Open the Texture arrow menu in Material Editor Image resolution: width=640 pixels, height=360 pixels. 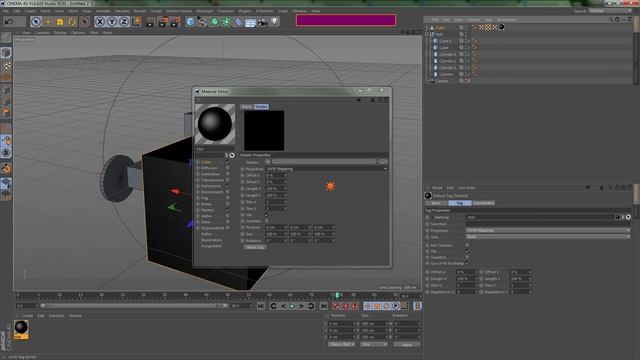267,162
